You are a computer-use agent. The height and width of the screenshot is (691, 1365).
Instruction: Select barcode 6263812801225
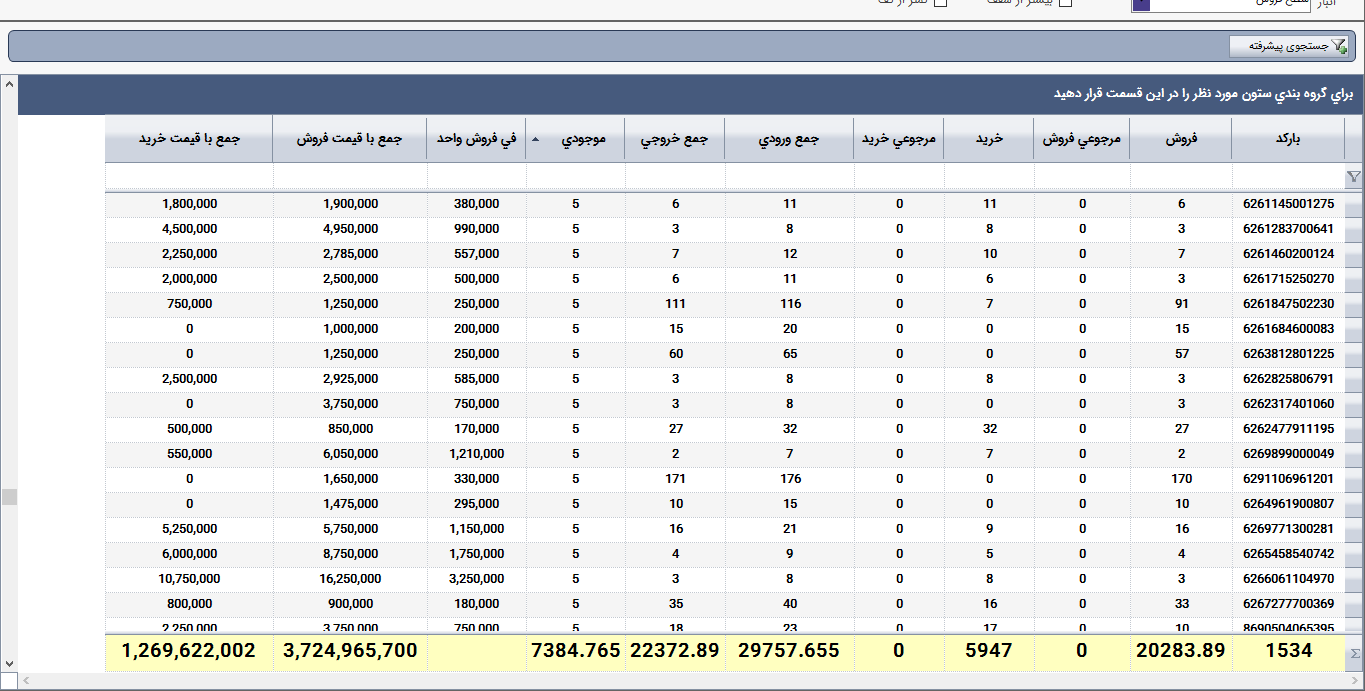coord(1288,354)
